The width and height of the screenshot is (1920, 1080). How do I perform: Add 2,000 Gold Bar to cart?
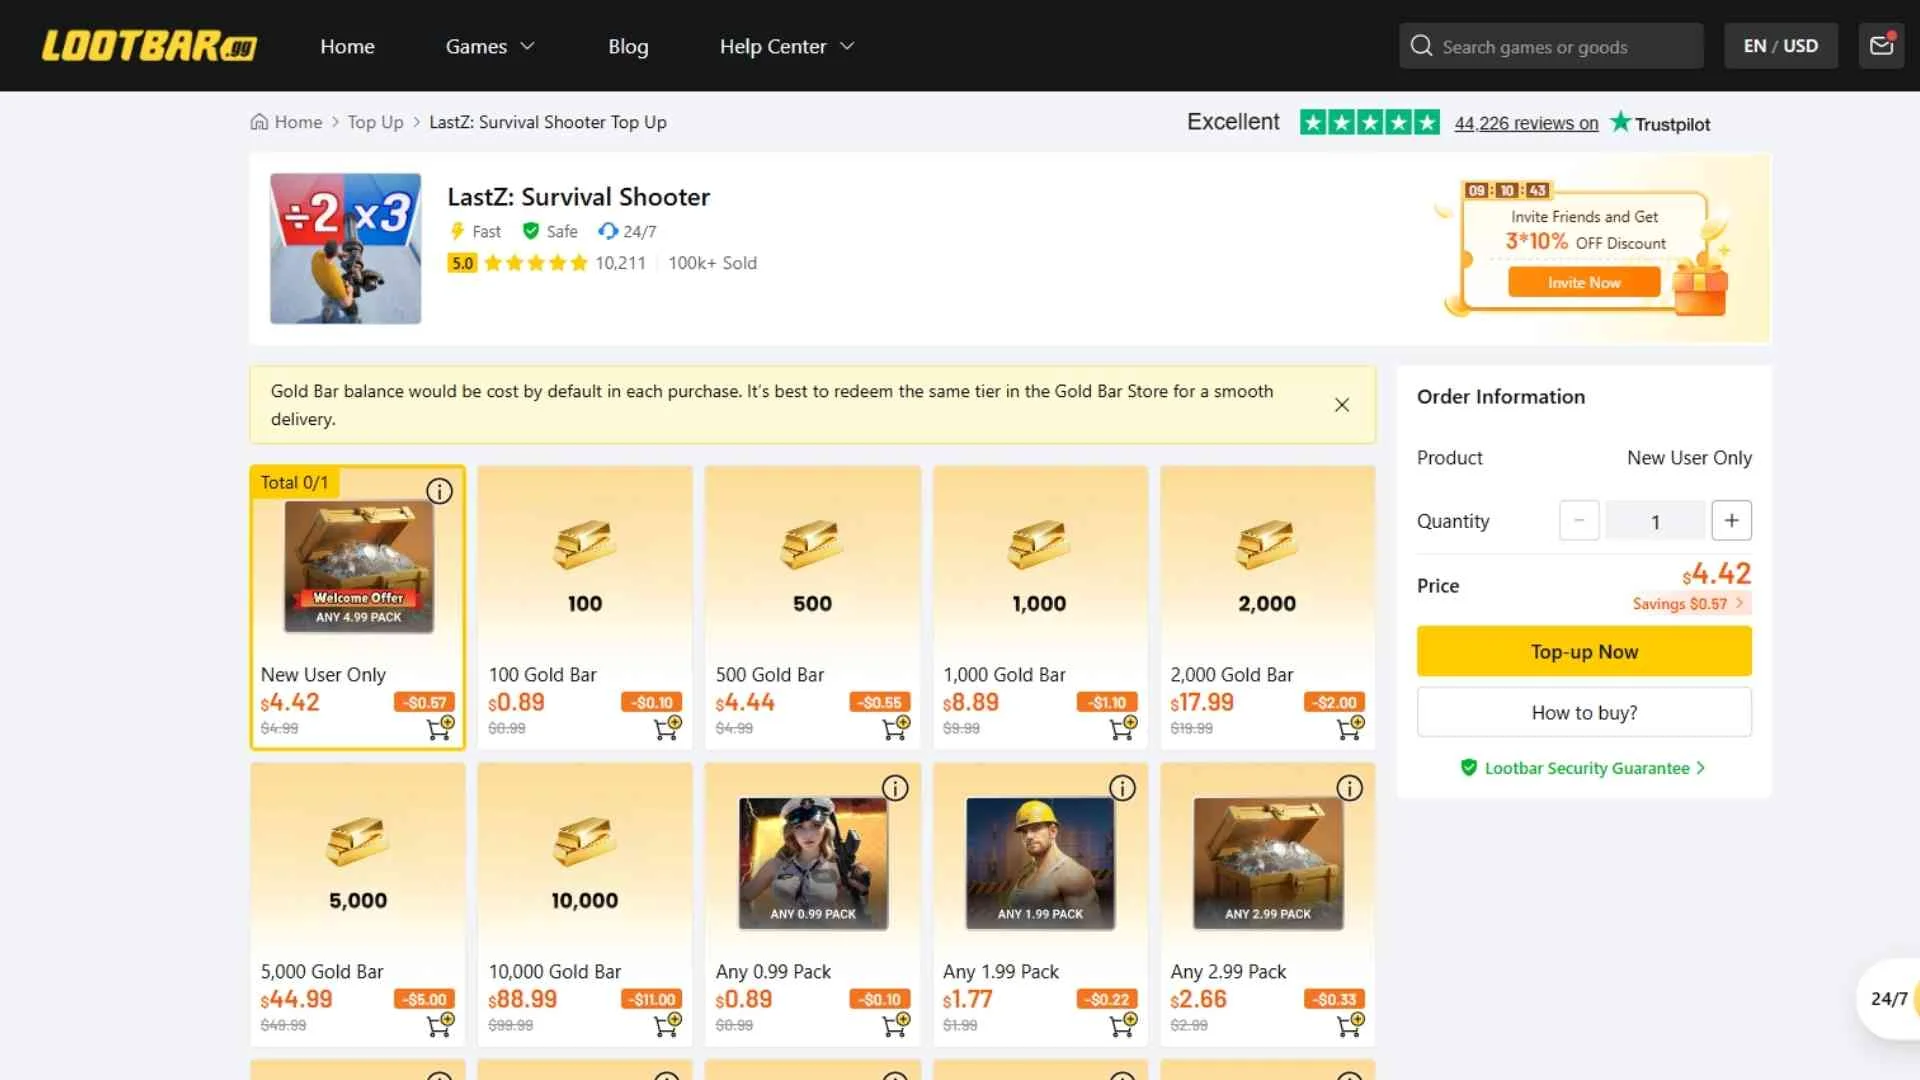(1349, 727)
